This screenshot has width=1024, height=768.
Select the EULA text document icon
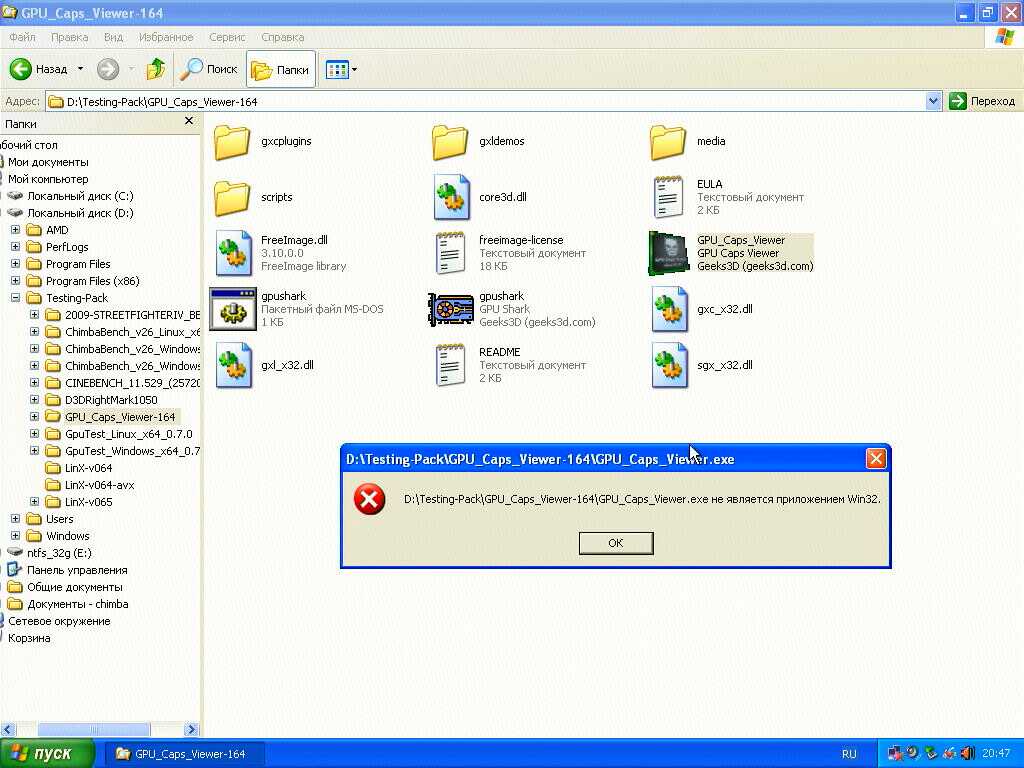coord(668,197)
